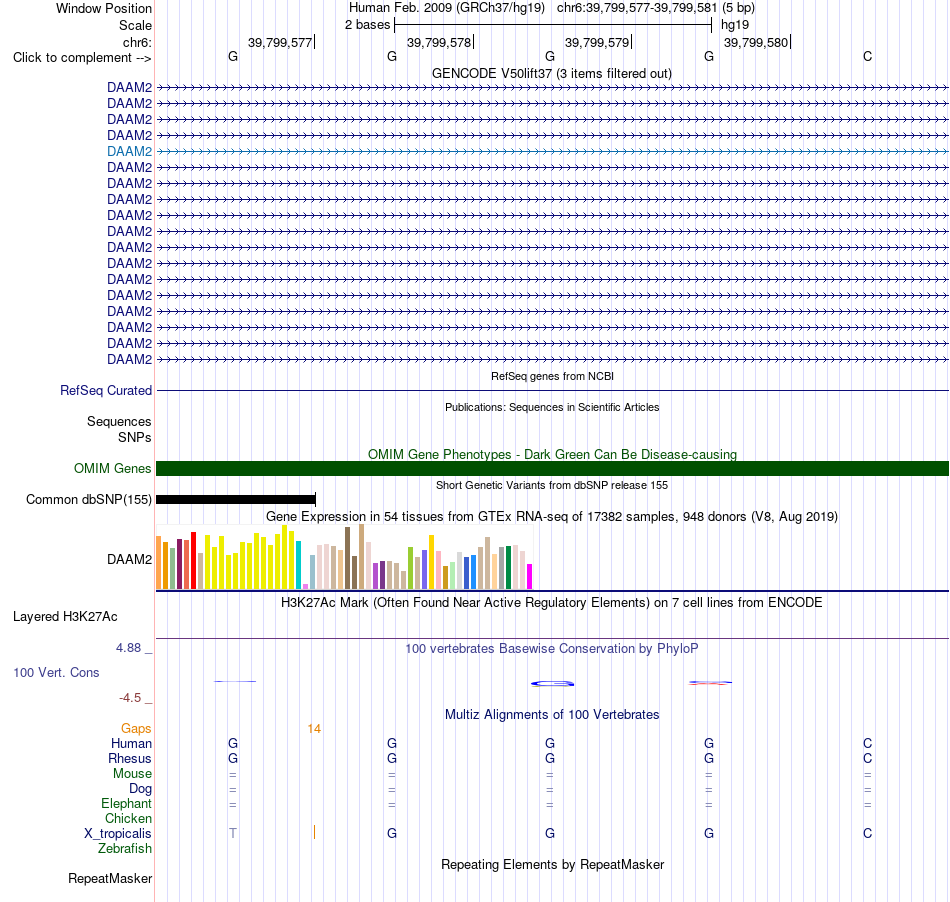Click the orange 'Gaps' row label
Screen dimensions: 950x902
tap(136, 728)
